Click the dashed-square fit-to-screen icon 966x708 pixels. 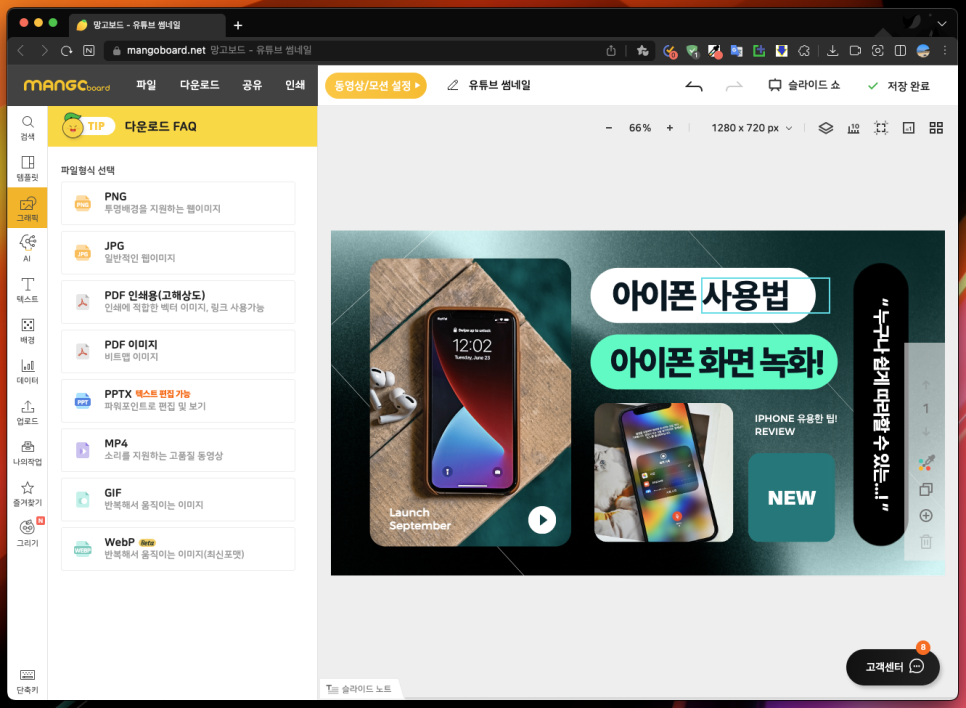point(881,128)
